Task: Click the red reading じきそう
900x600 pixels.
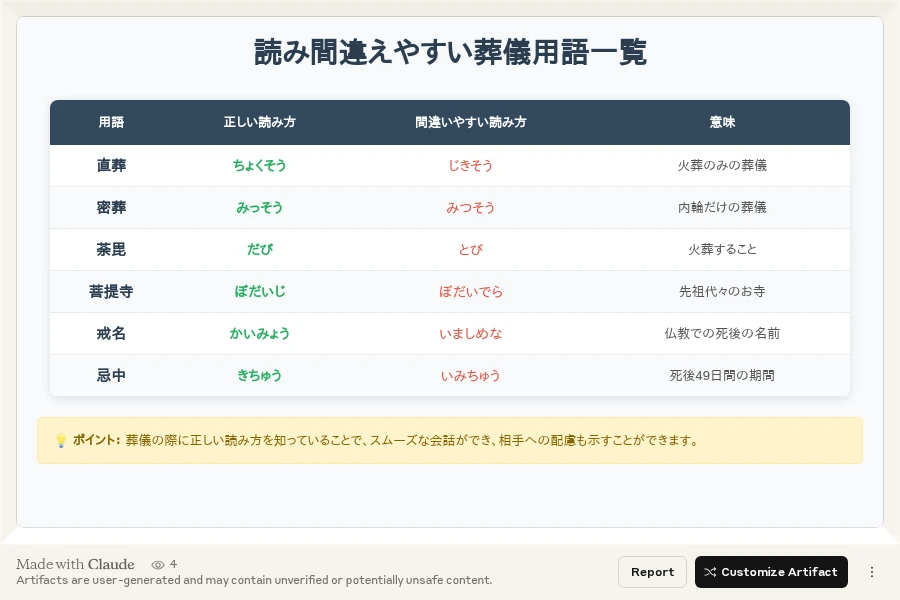Action: pos(470,166)
